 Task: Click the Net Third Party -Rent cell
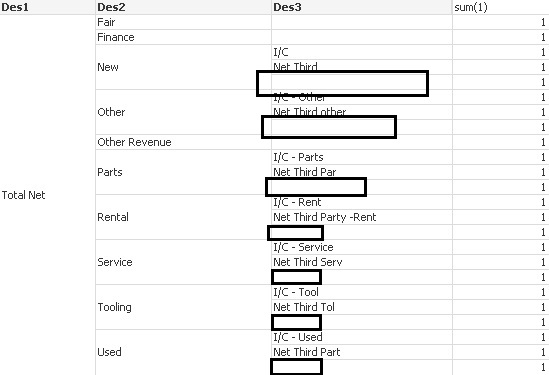(362, 217)
